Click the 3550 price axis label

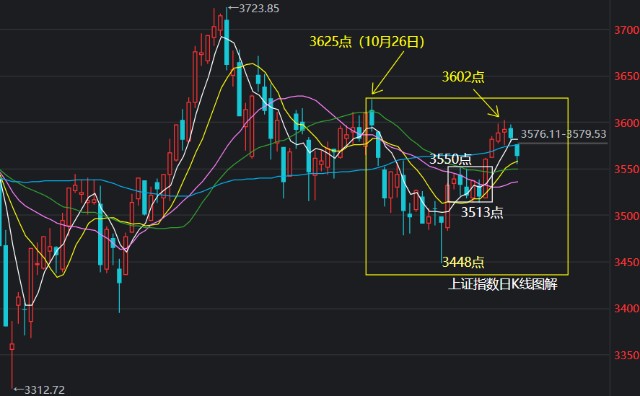pos(627,169)
